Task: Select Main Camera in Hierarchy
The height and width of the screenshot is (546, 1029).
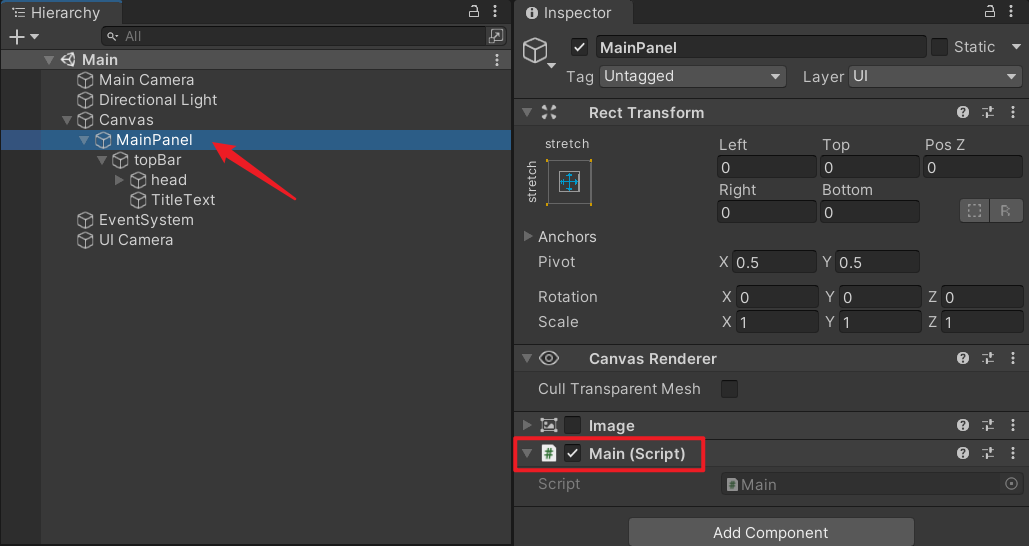Action: click(x=146, y=80)
